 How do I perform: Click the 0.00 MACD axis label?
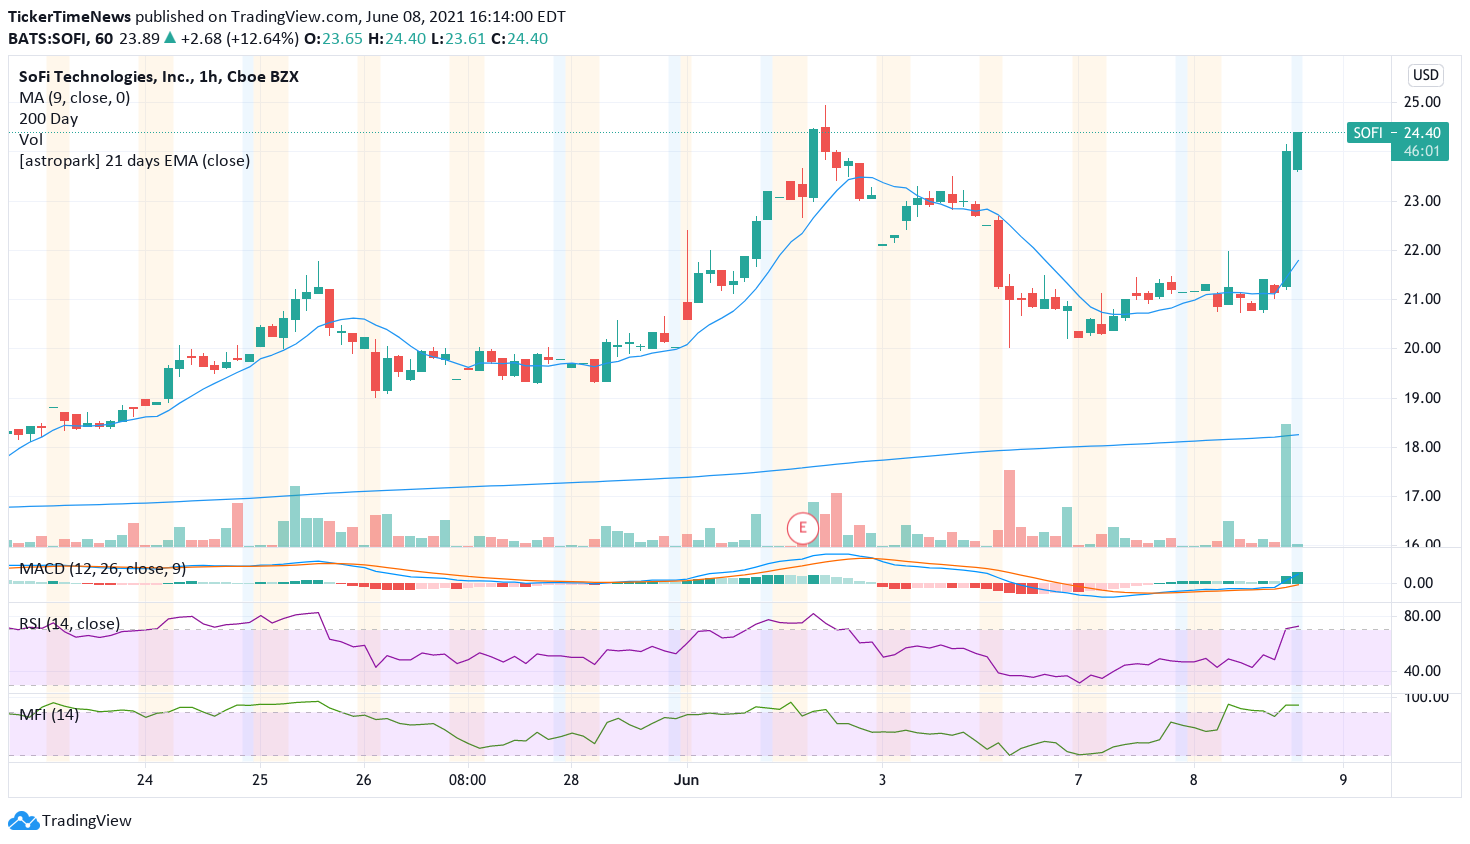coord(1418,583)
